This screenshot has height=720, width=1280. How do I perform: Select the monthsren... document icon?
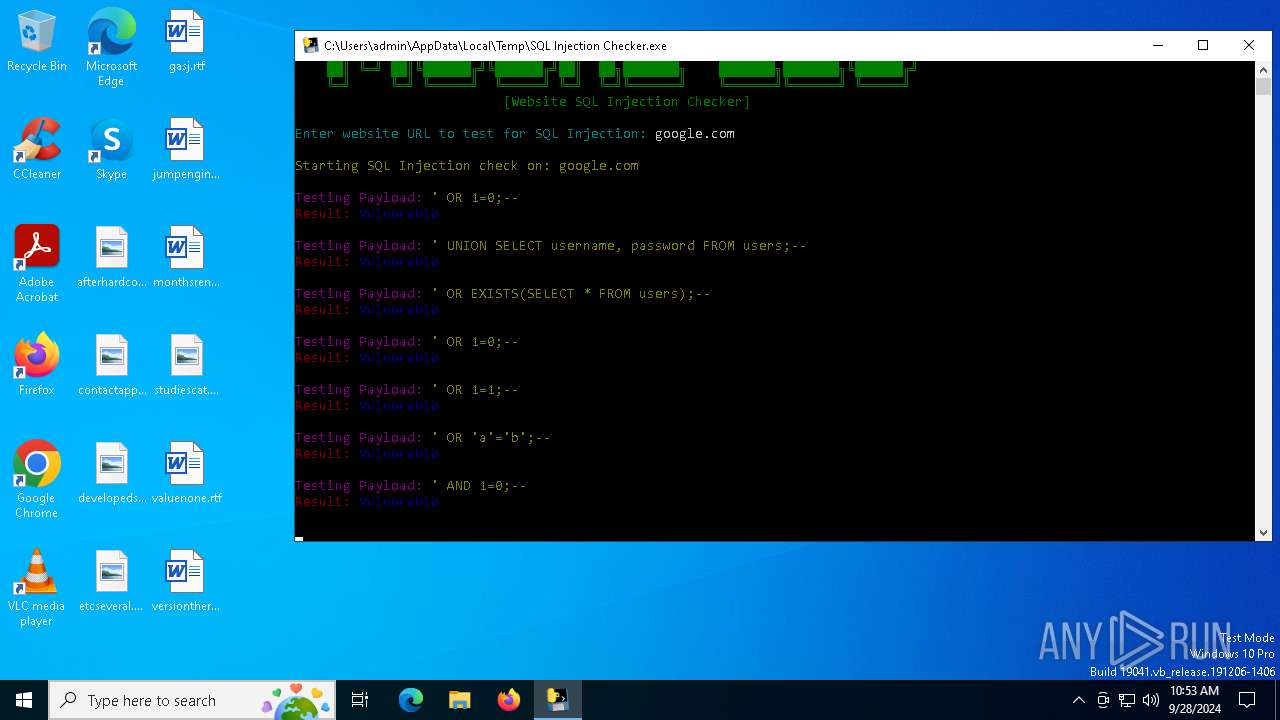click(x=186, y=256)
